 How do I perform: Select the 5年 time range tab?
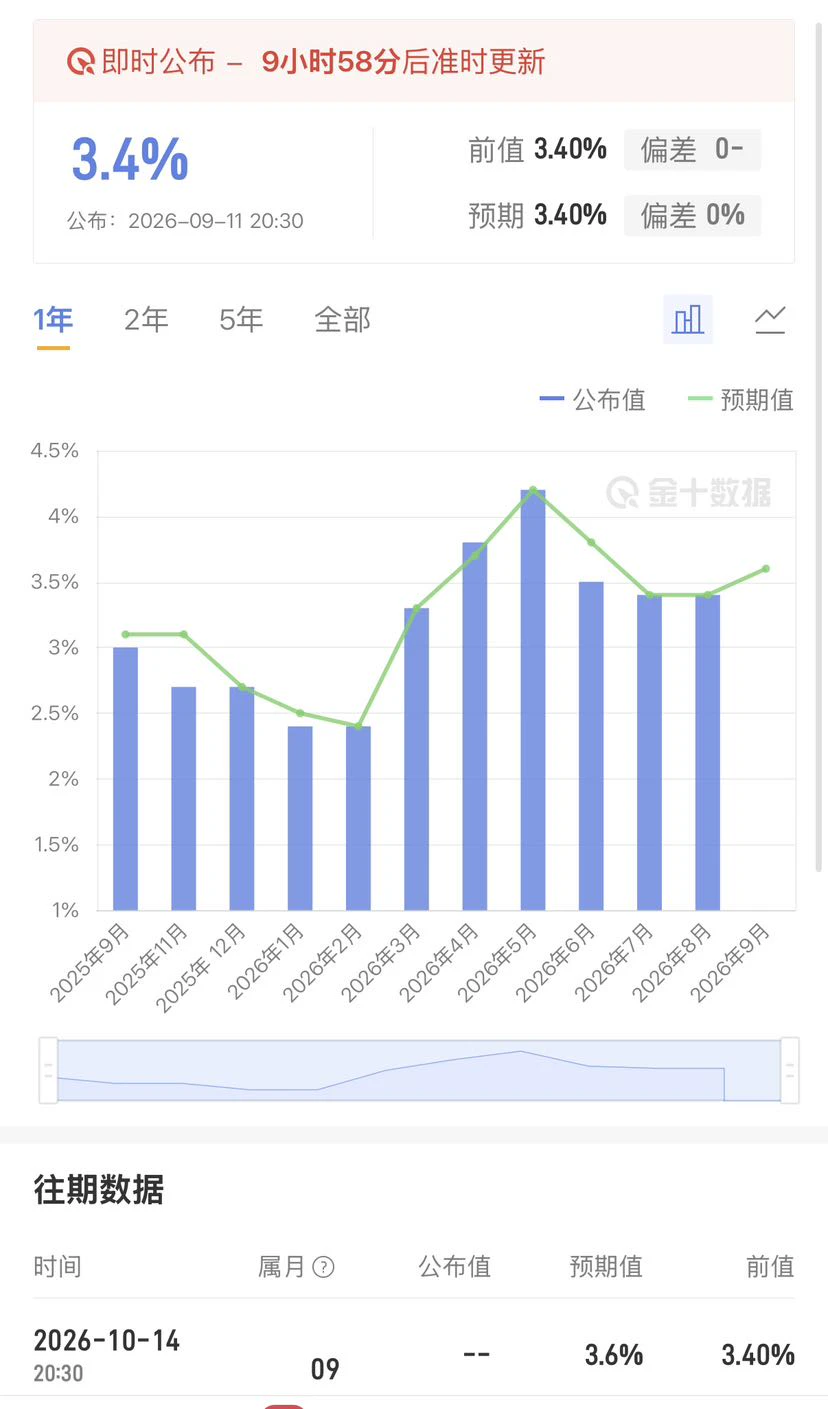click(241, 320)
